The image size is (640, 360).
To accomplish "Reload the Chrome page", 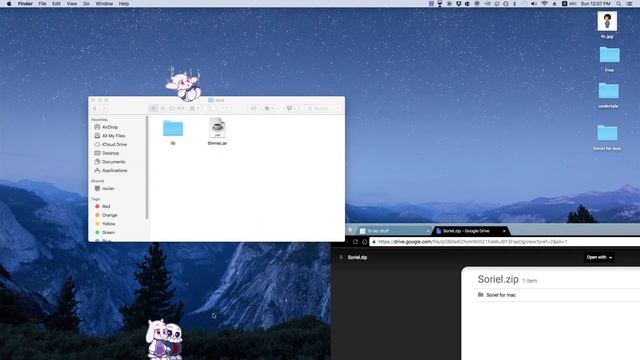I will point(355,242).
